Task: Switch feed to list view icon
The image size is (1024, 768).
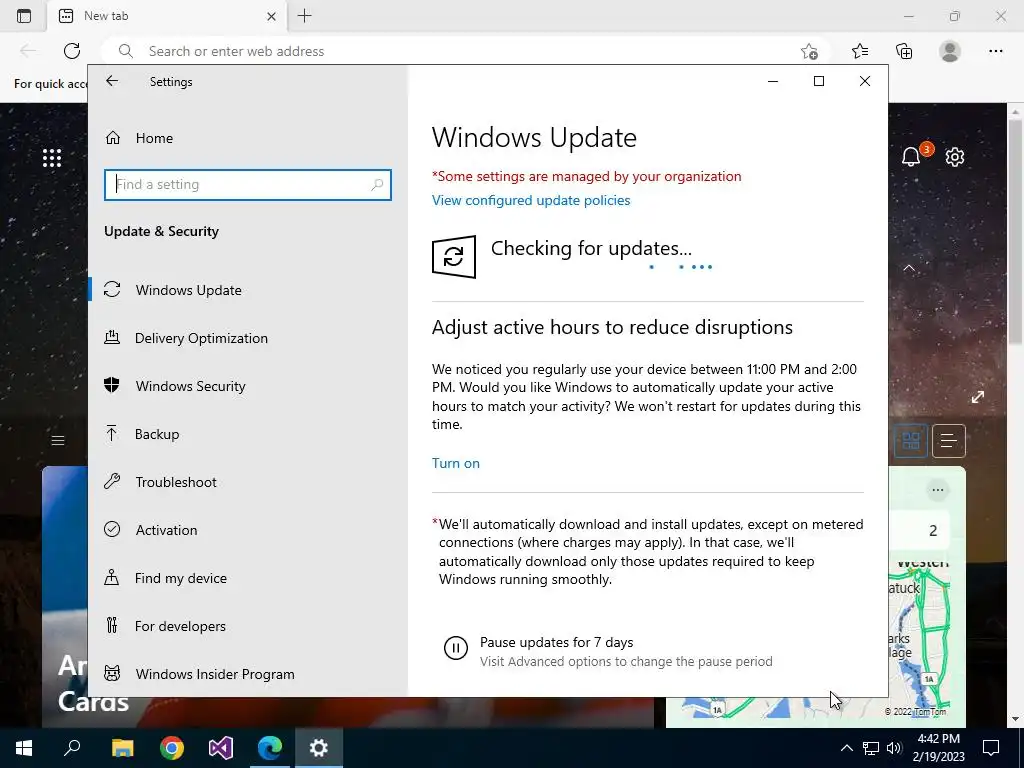Action: click(x=949, y=441)
